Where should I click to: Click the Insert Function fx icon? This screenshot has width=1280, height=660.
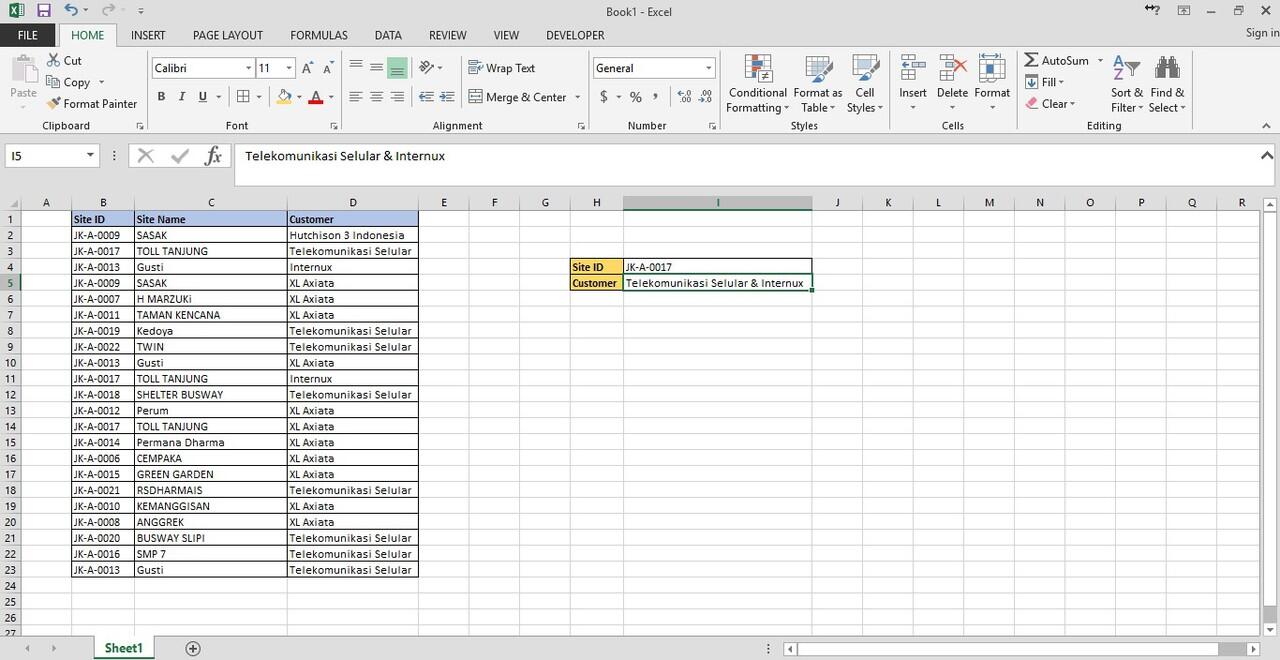[213, 156]
